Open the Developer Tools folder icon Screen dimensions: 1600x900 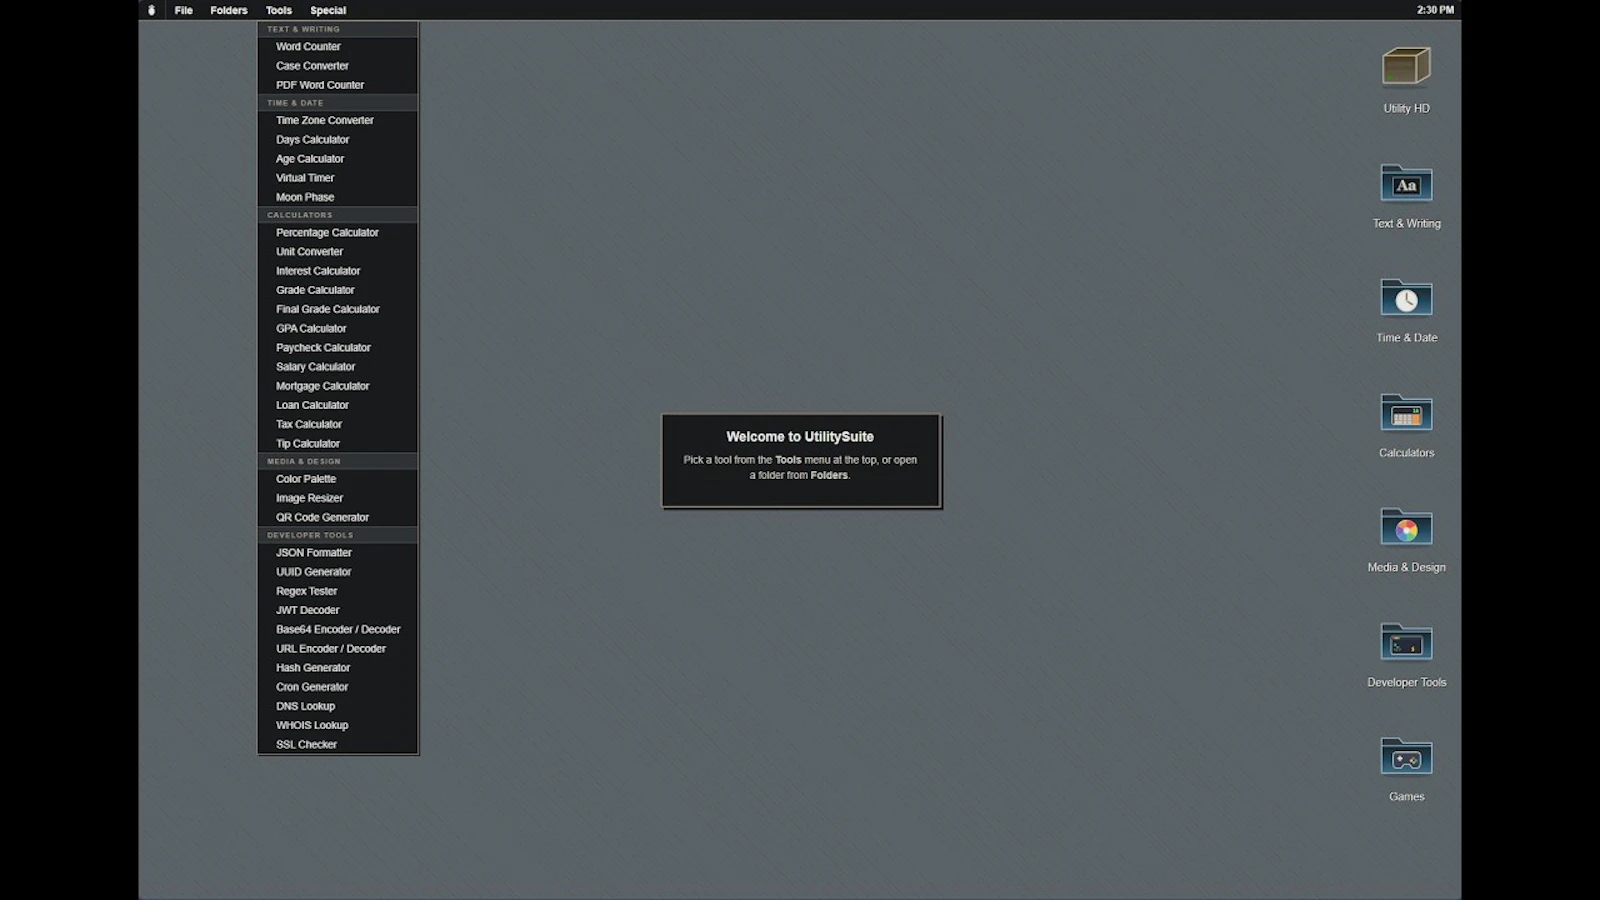pos(1406,642)
